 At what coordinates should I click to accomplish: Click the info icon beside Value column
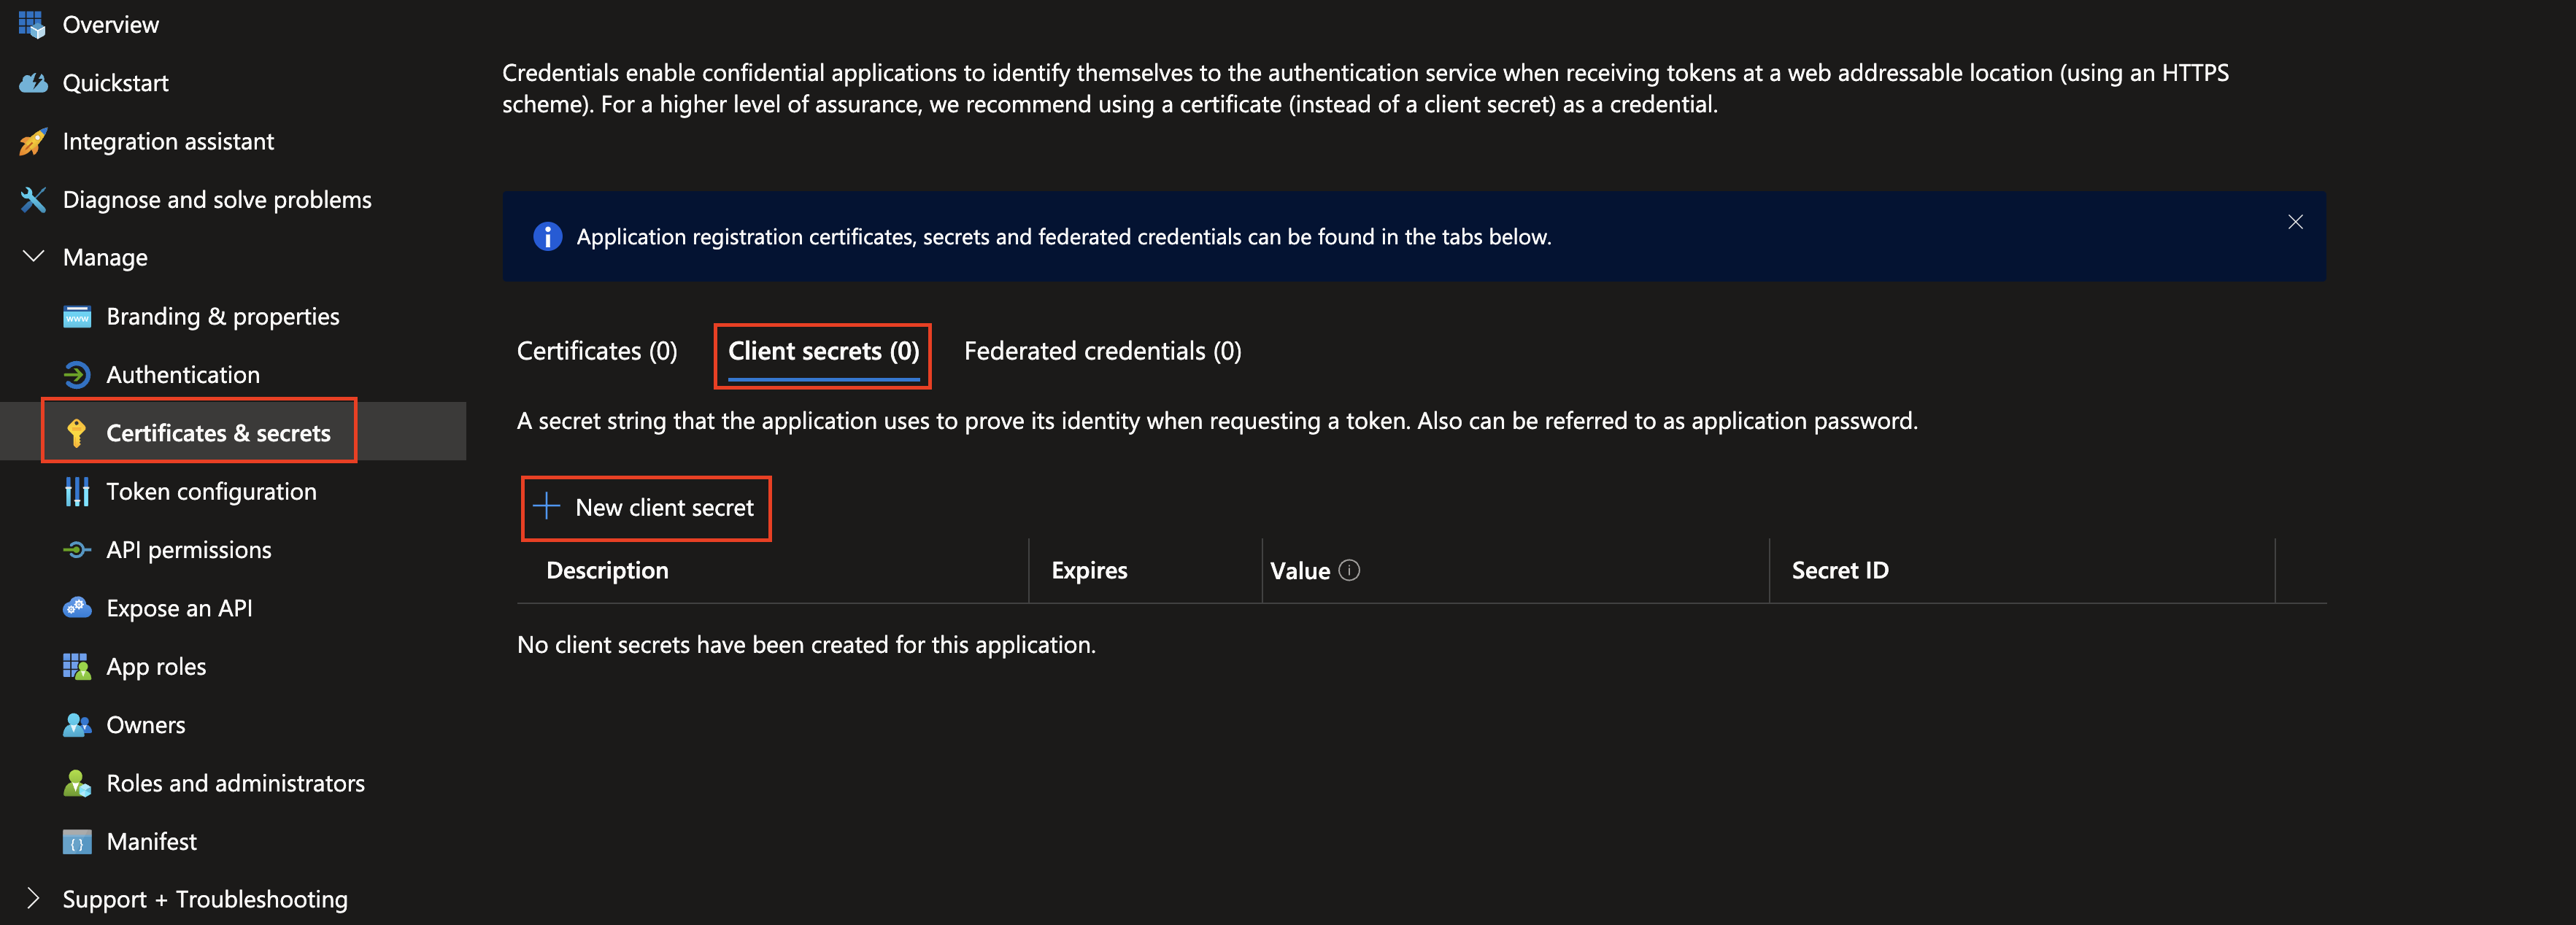point(1349,570)
